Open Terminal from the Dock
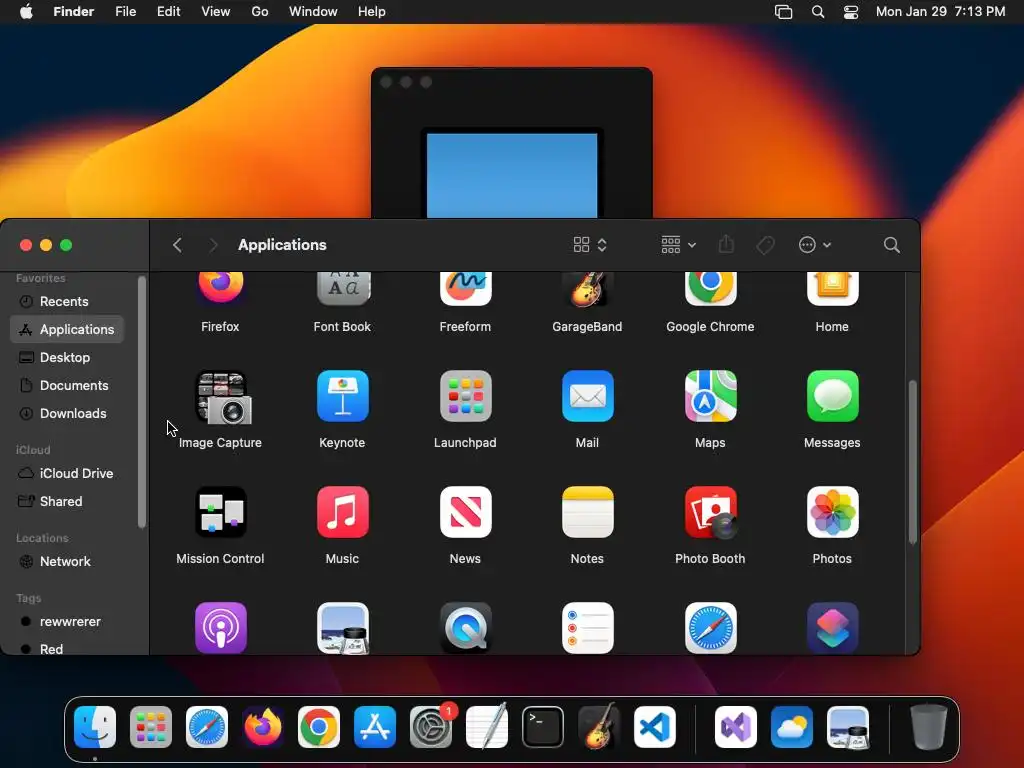This screenshot has height=768, width=1024. pyautogui.click(x=543, y=727)
